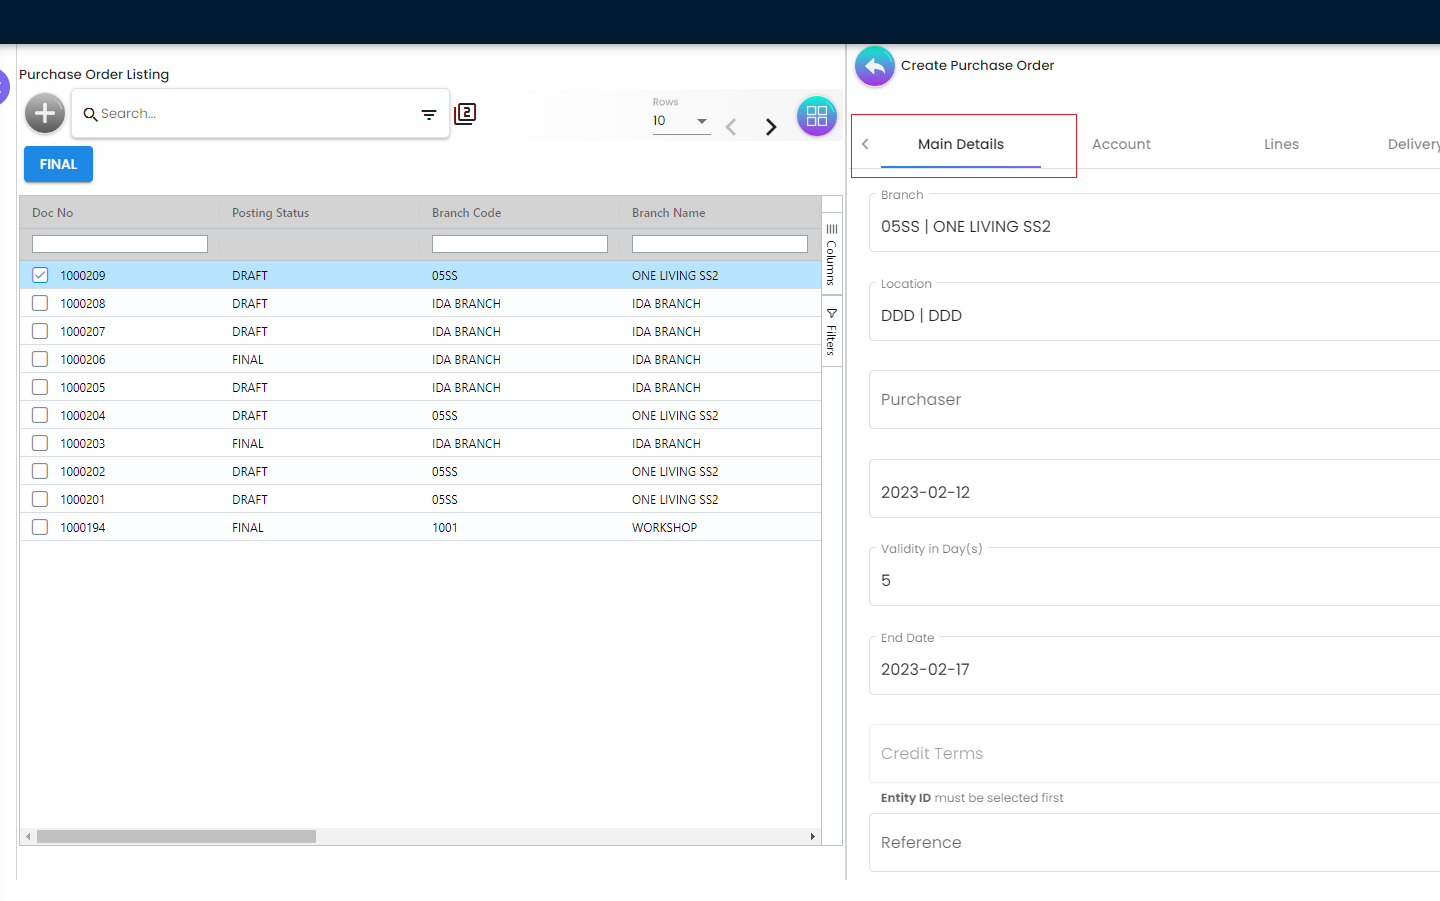The height and width of the screenshot is (901, 1440).
Task: Go to the previous page of results
Action: point(731,127)
